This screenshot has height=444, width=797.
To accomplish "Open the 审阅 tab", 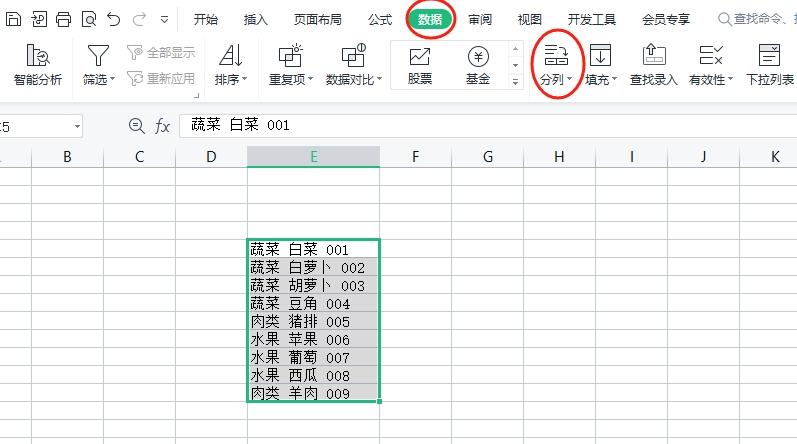I will point(480,20).
